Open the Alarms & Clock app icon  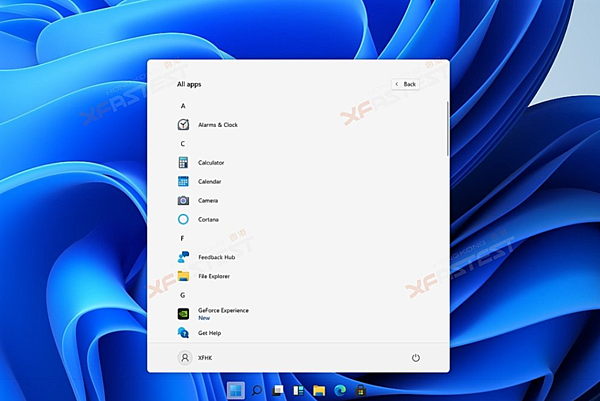[183, 125]
